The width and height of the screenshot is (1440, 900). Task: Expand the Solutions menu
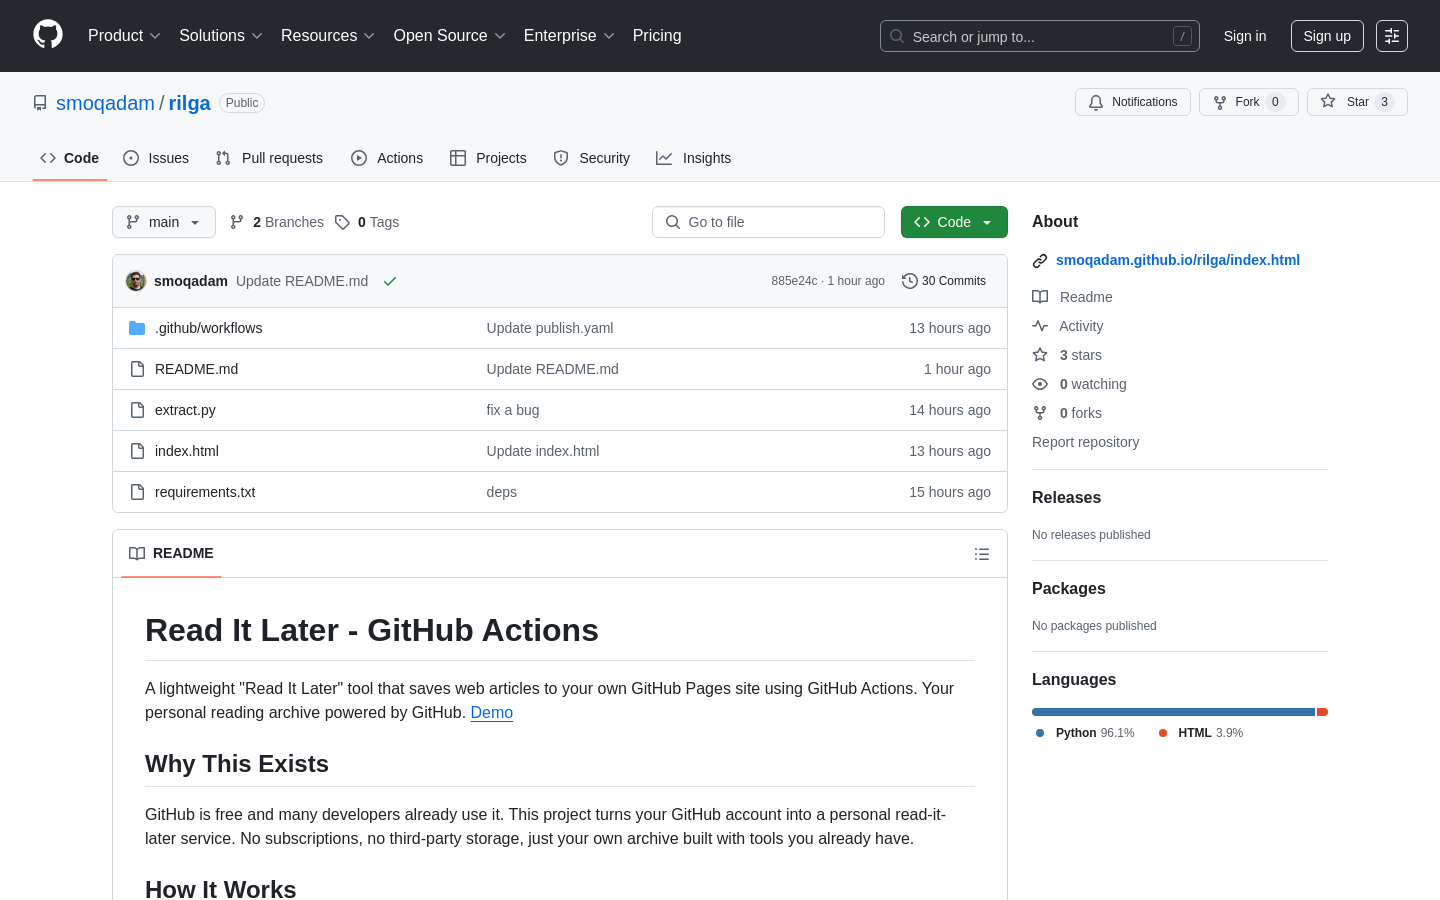[220, 35]
